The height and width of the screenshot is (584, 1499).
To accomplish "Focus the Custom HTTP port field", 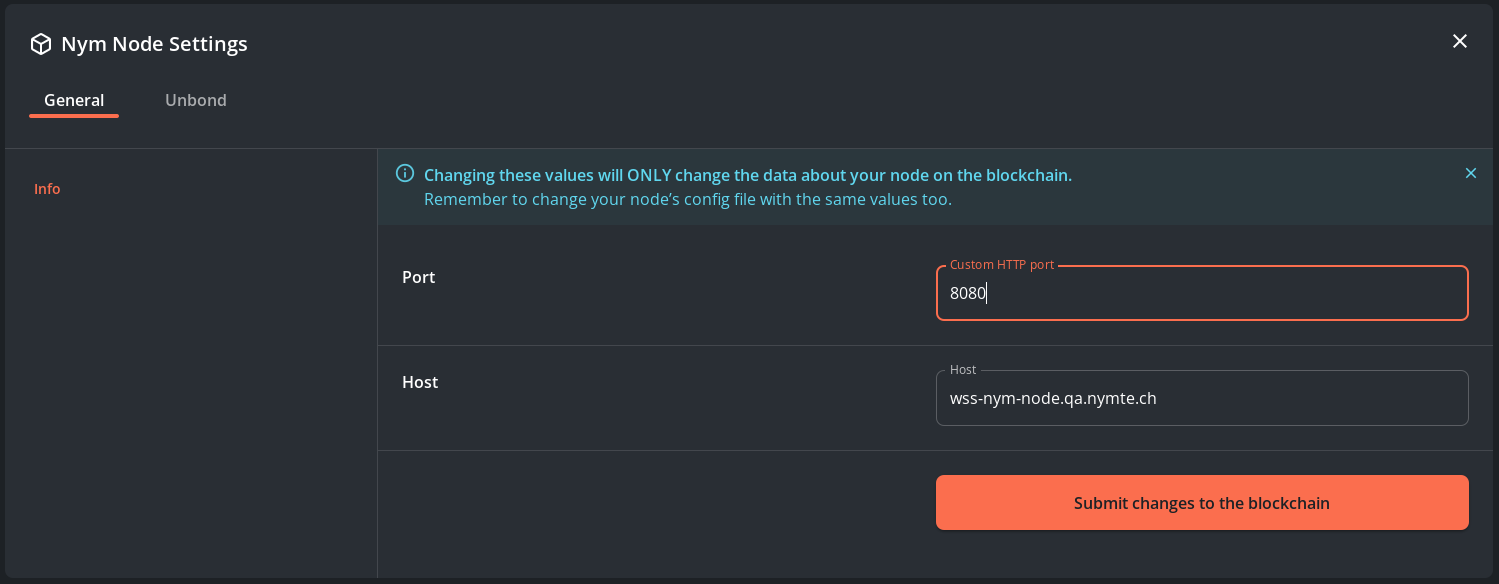I will point(1202,293).
